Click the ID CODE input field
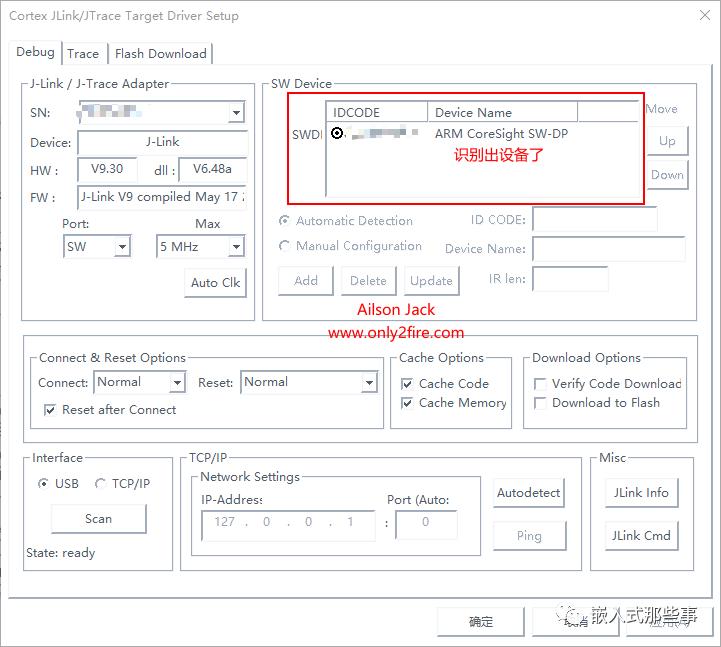The height and width of the screenshot is (647, 721). click(595, 219)
